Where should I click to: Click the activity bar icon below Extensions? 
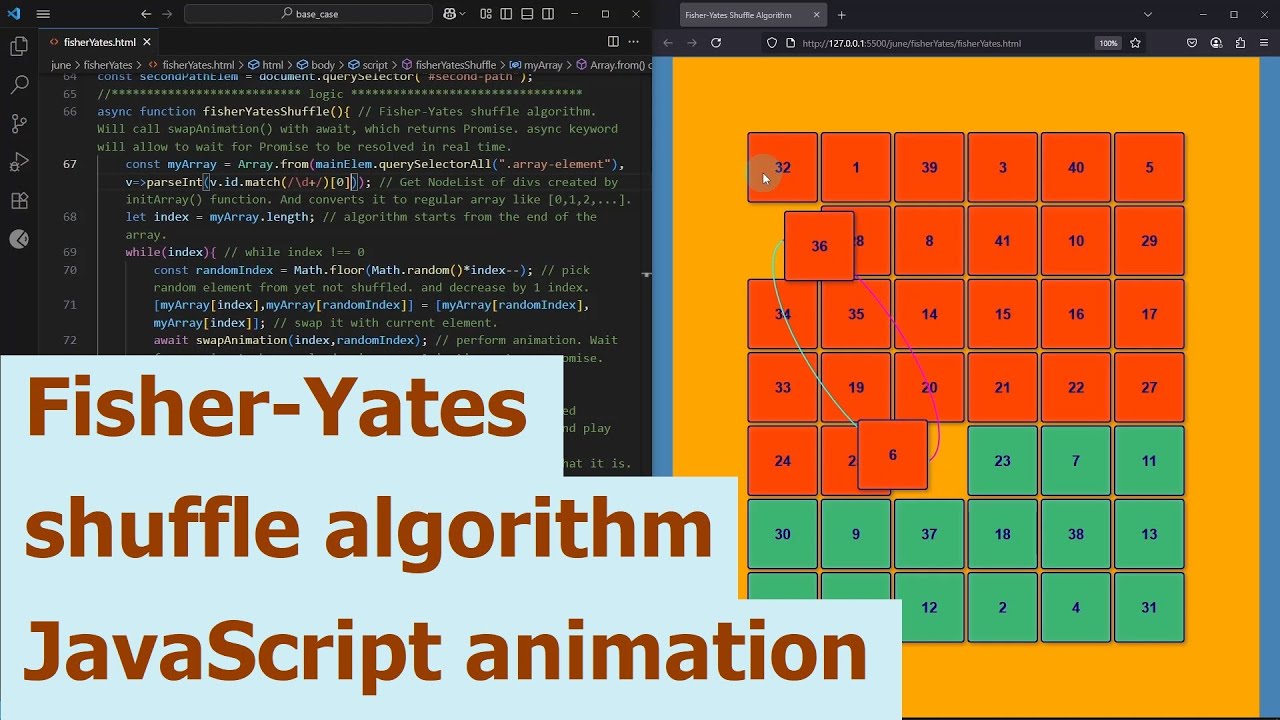(19, 239)
